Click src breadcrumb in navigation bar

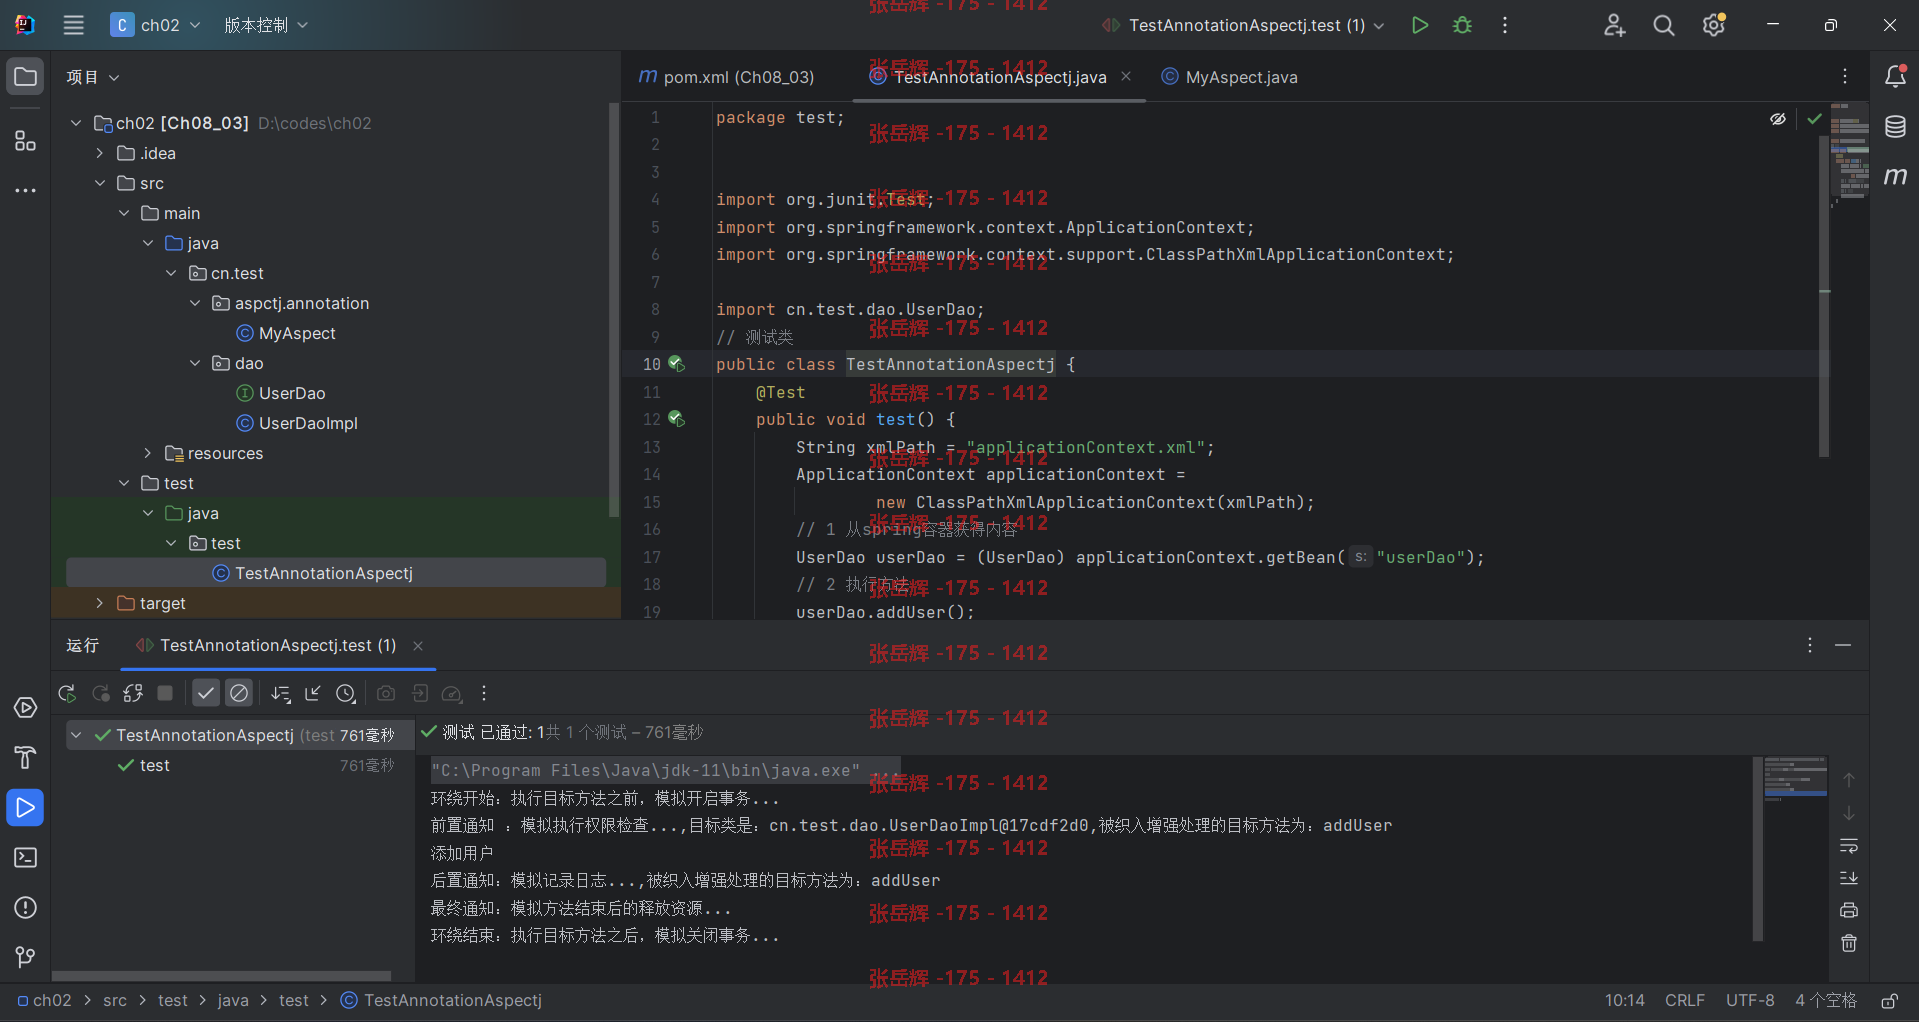pyautogui.click(x=115, y=1001)
